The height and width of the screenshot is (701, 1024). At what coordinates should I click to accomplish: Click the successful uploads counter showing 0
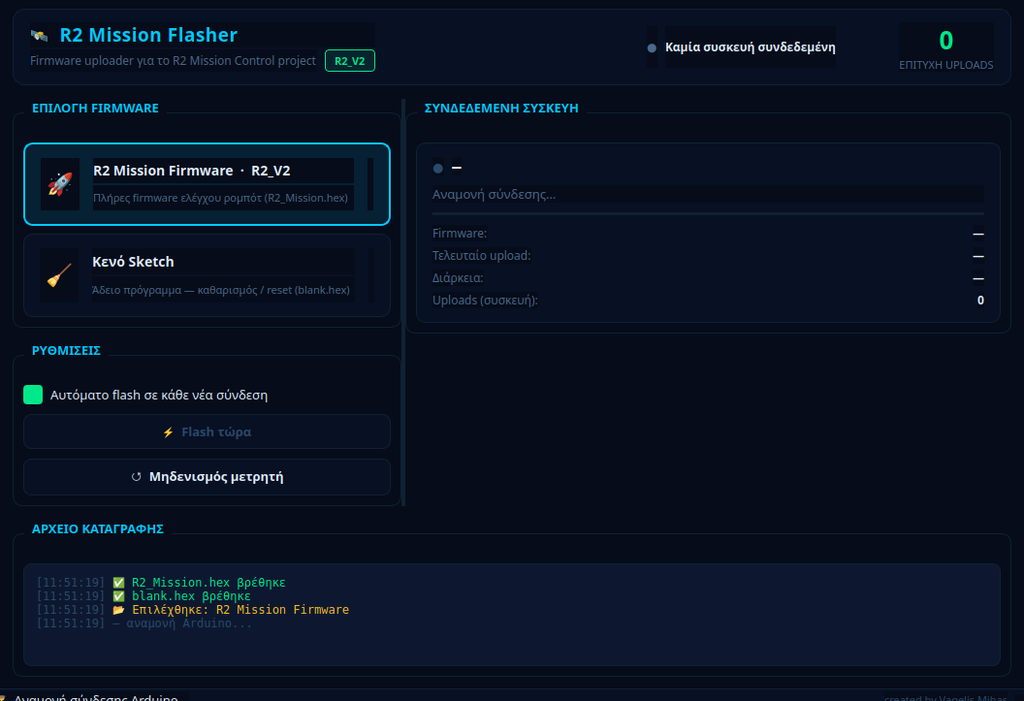click(x=946, y=41)
